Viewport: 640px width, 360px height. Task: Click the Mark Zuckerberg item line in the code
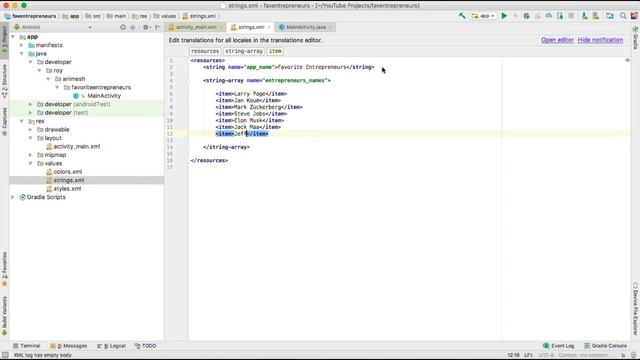click(x=259, y=107)
